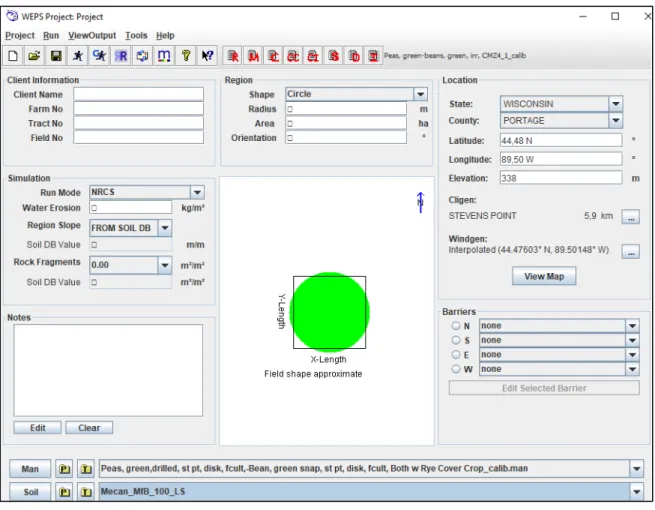Click the Edit notes button
This screenshot has height=510, width=655.
tap(37, 428)
